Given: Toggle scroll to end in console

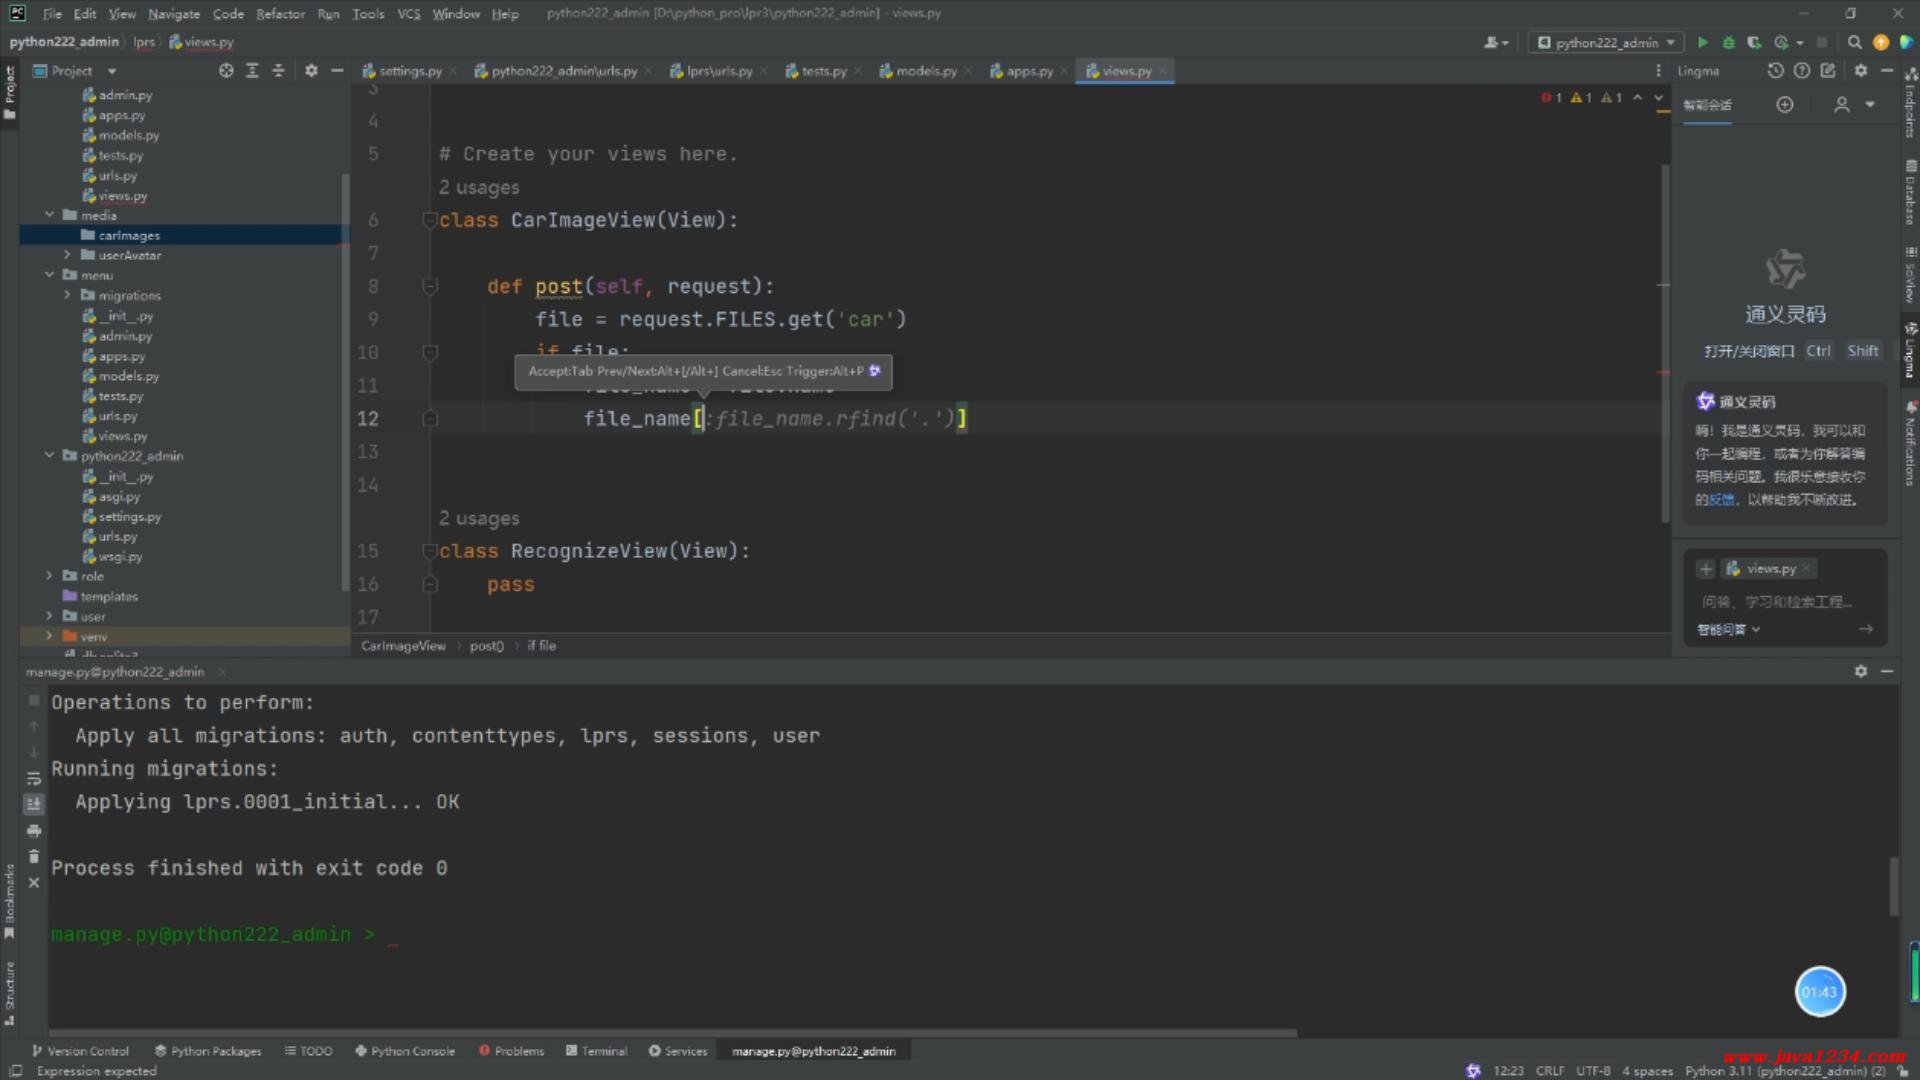Looking at the screenshot, I should [x=34, y=804].
